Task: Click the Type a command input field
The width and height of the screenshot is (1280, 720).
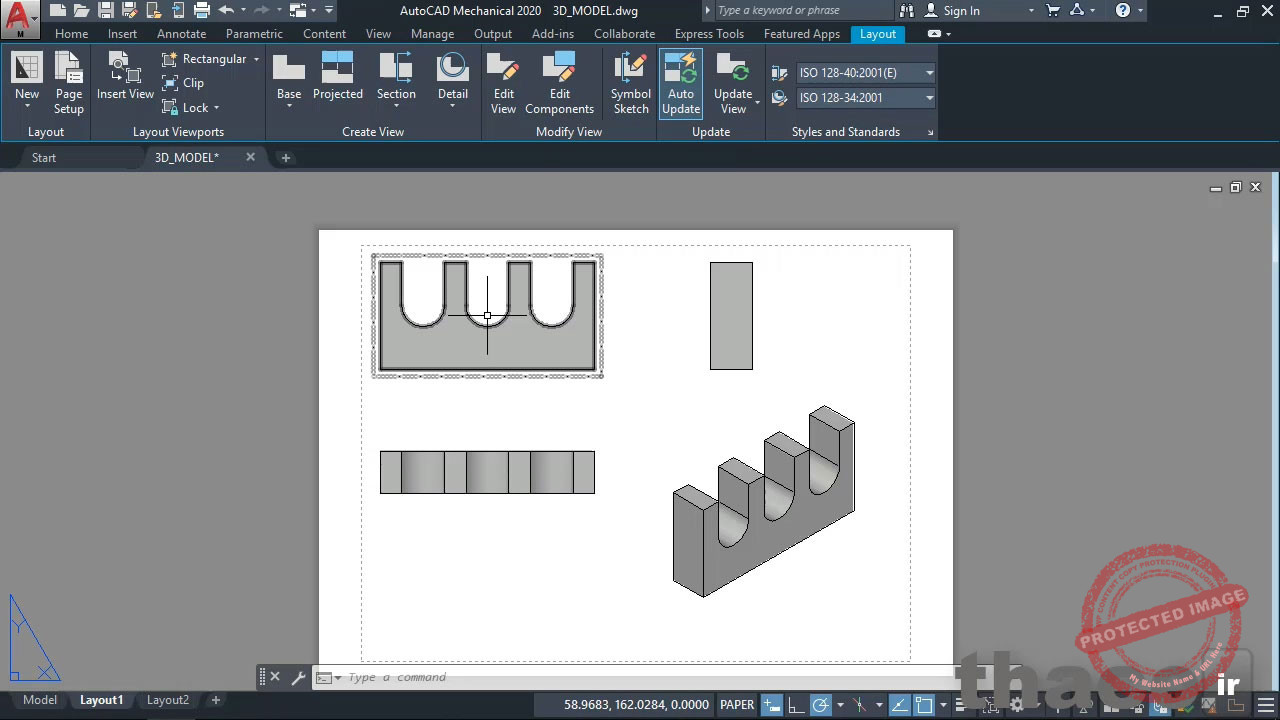Action: 640,677
